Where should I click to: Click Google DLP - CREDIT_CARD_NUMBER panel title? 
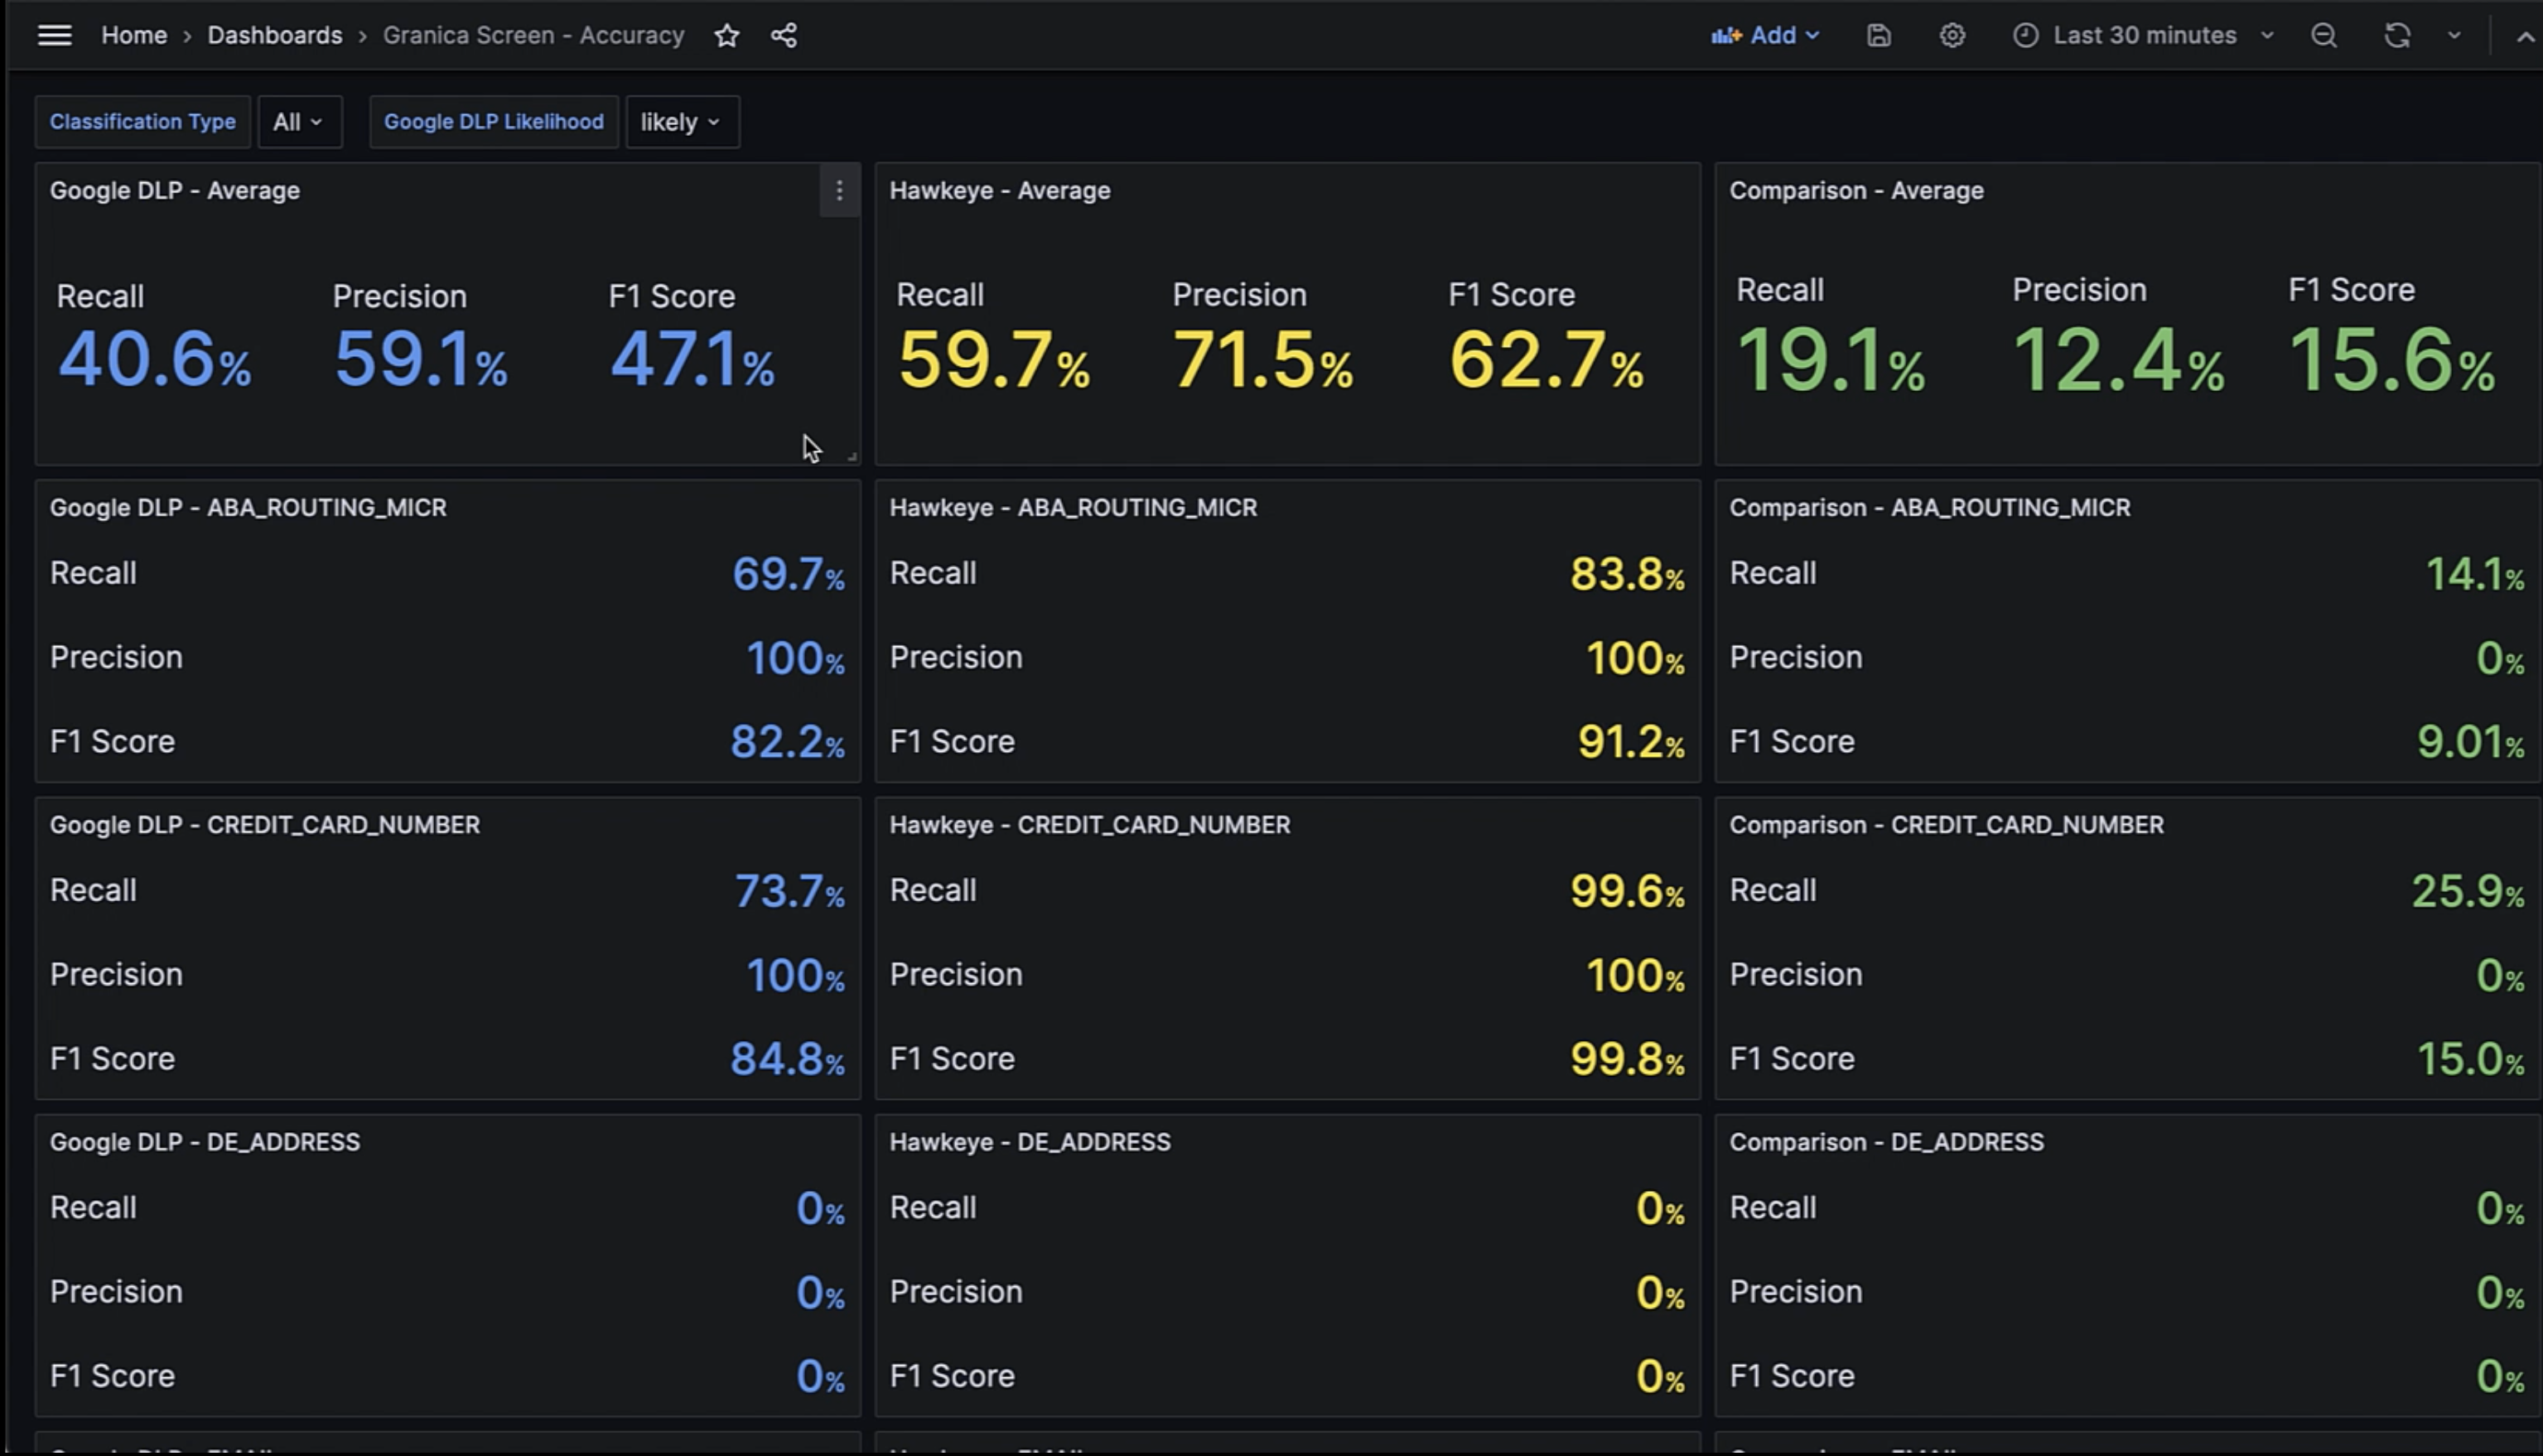click(265, 825)
